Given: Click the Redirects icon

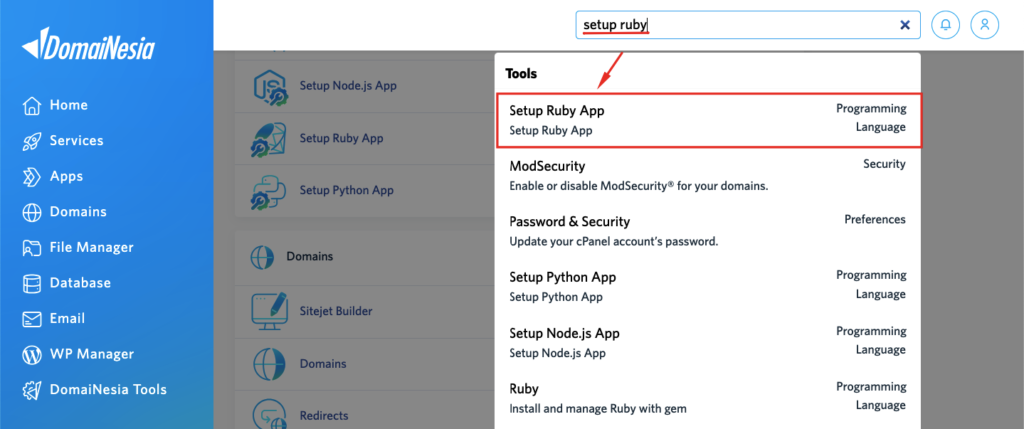Looking at the screenshot, I should 270,413.
